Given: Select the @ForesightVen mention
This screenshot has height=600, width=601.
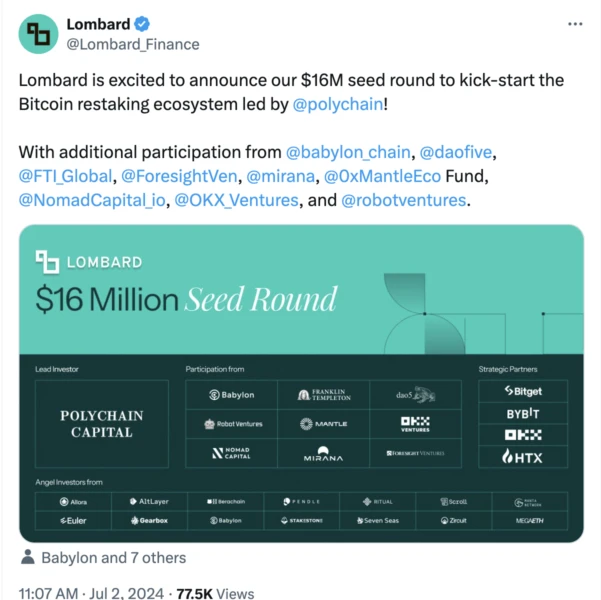Looking at the screenshot, I should tap(179, 176).
